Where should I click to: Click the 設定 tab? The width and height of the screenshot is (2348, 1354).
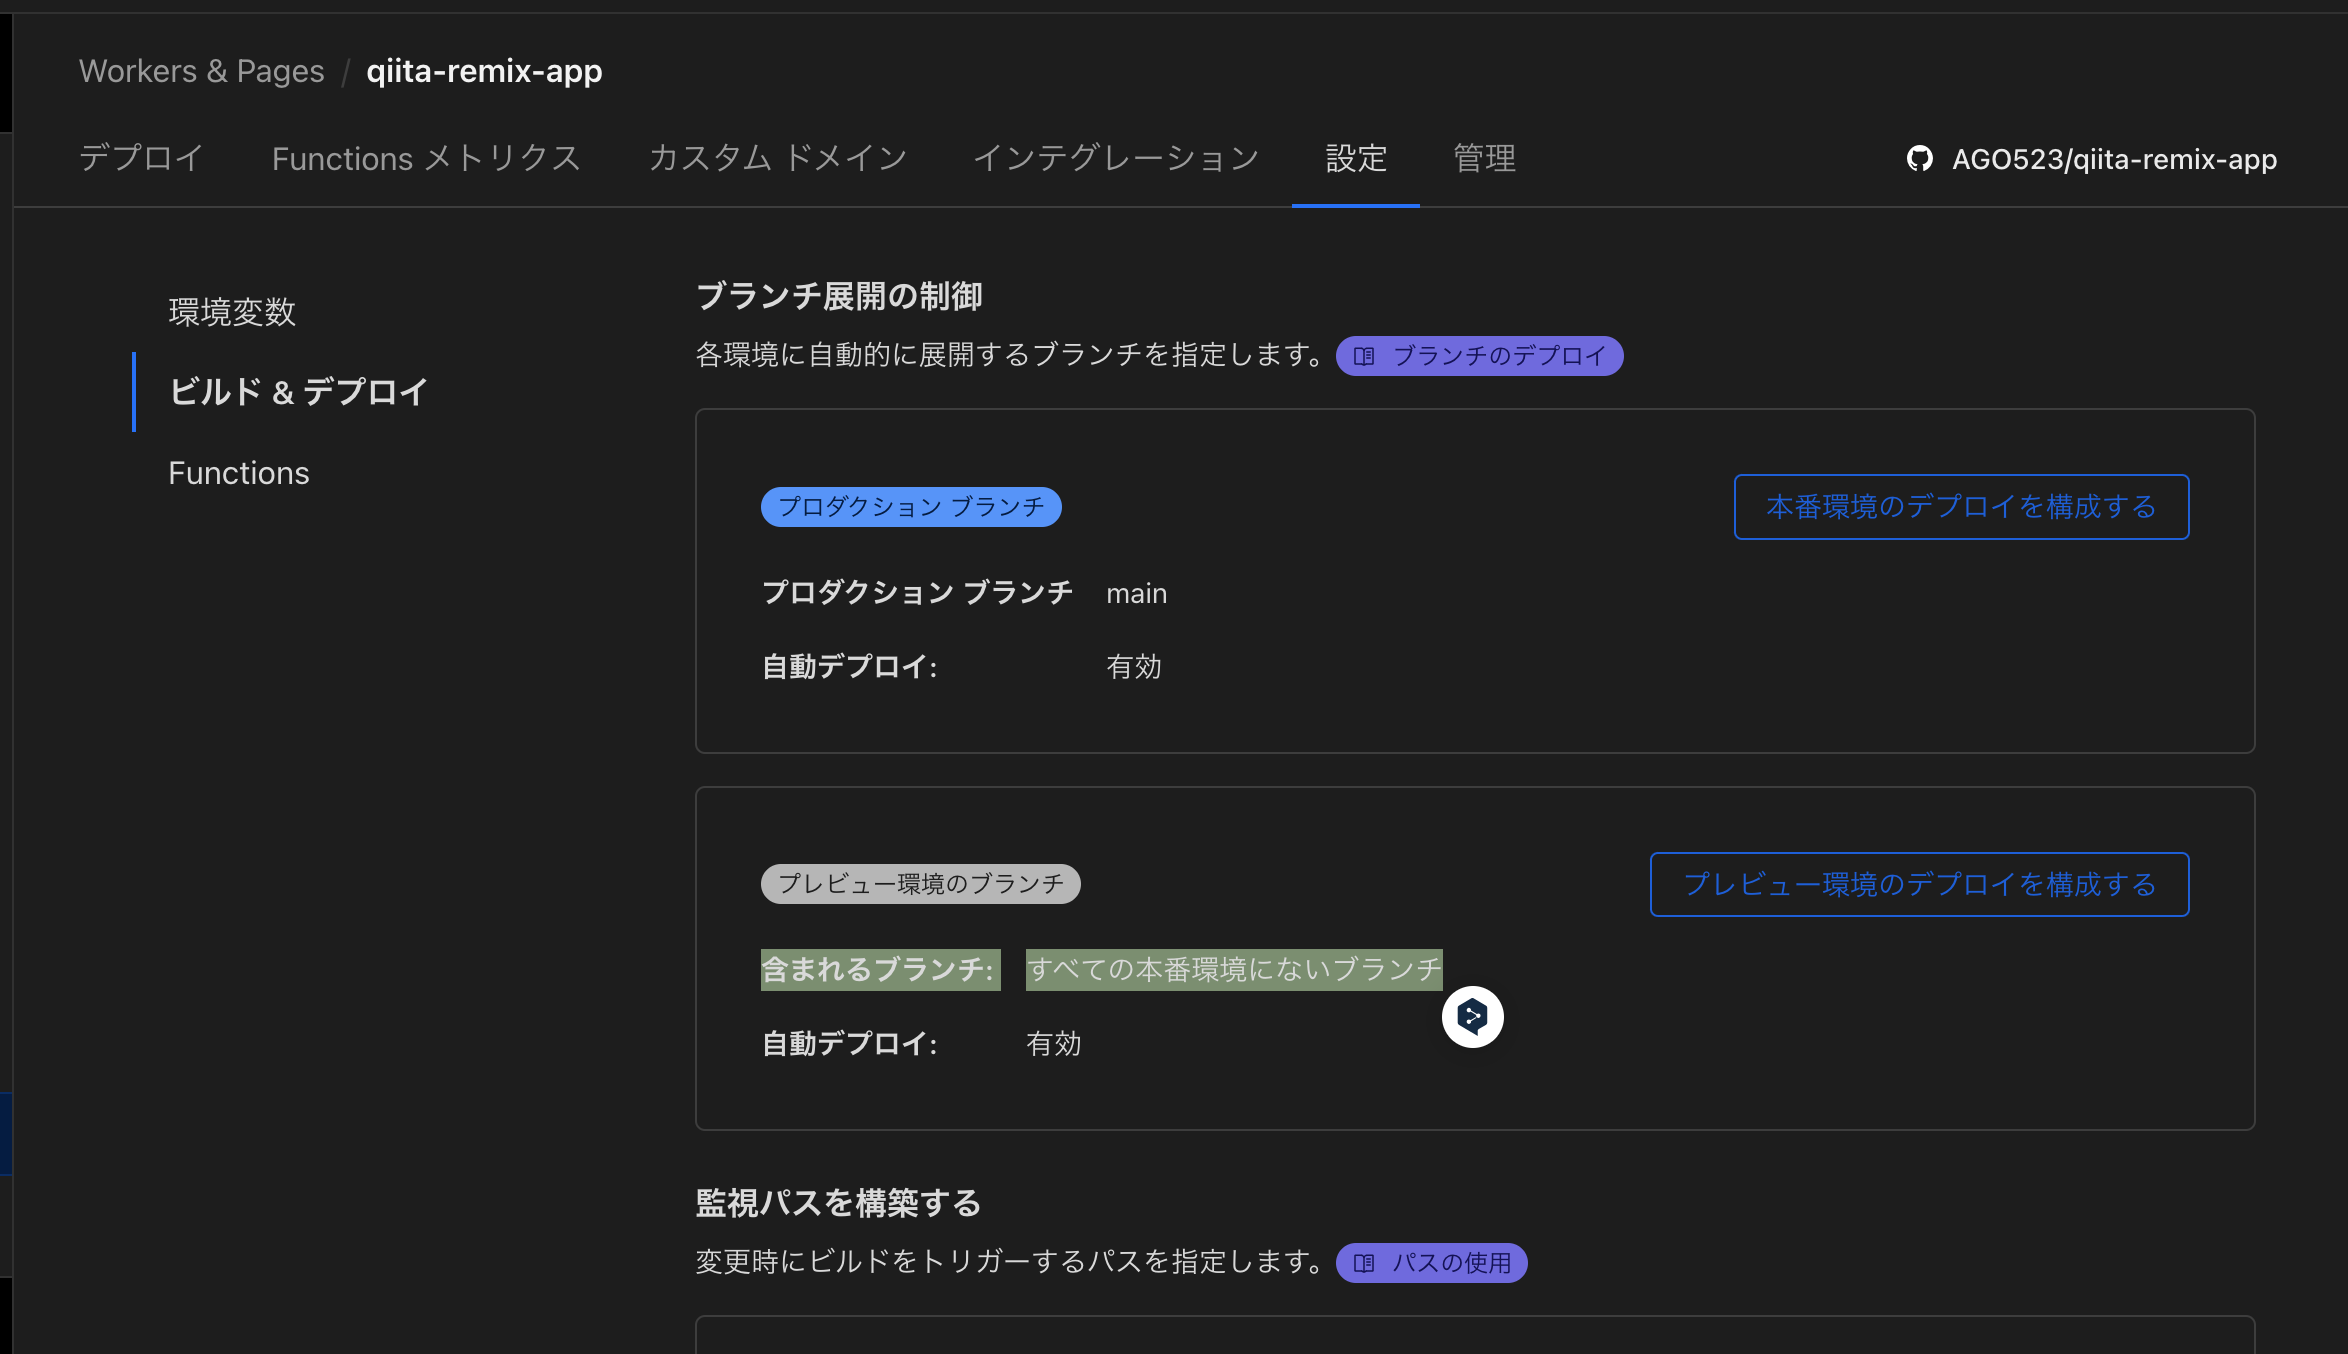click(1356, 158)
